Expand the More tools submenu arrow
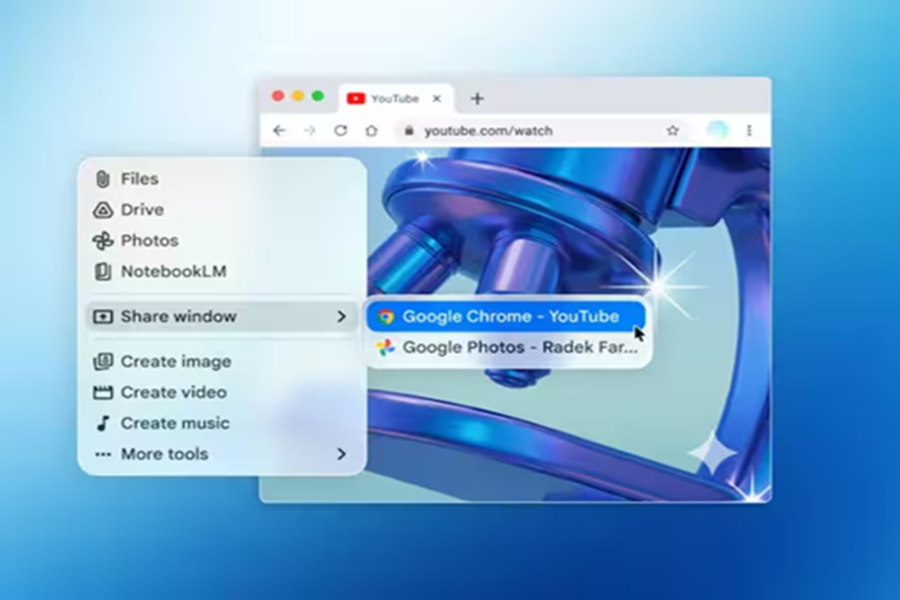The image size is (900, 600). 341,454
